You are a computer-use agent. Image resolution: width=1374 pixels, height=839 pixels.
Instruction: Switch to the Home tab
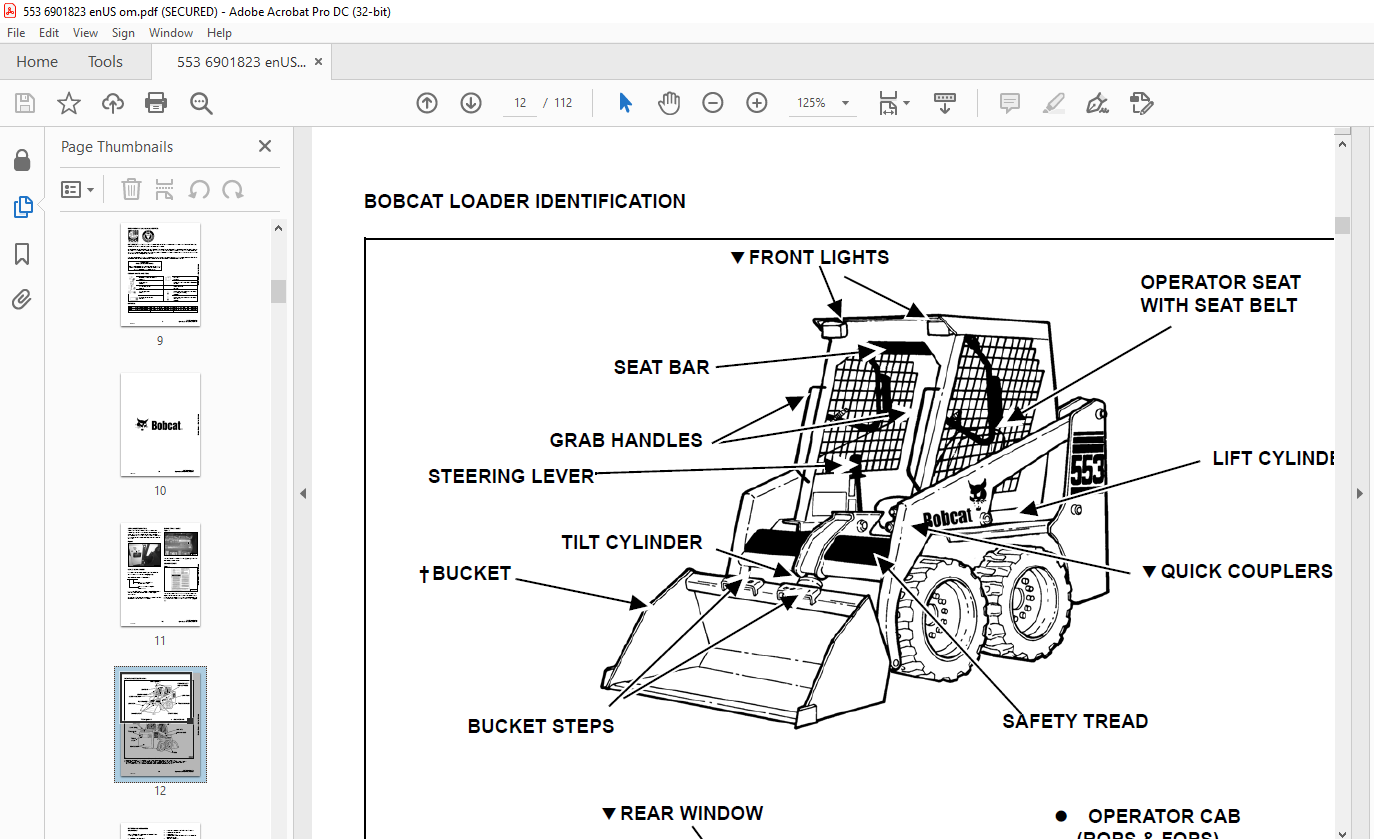[x=37, y=62]
